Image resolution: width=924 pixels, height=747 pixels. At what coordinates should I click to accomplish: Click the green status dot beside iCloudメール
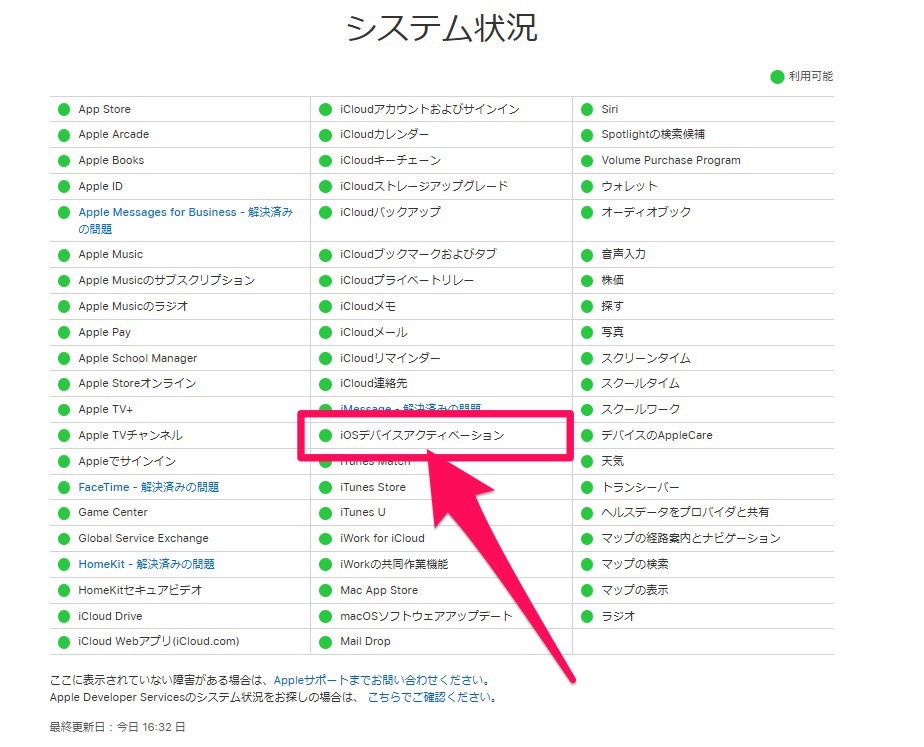[325, 333]
